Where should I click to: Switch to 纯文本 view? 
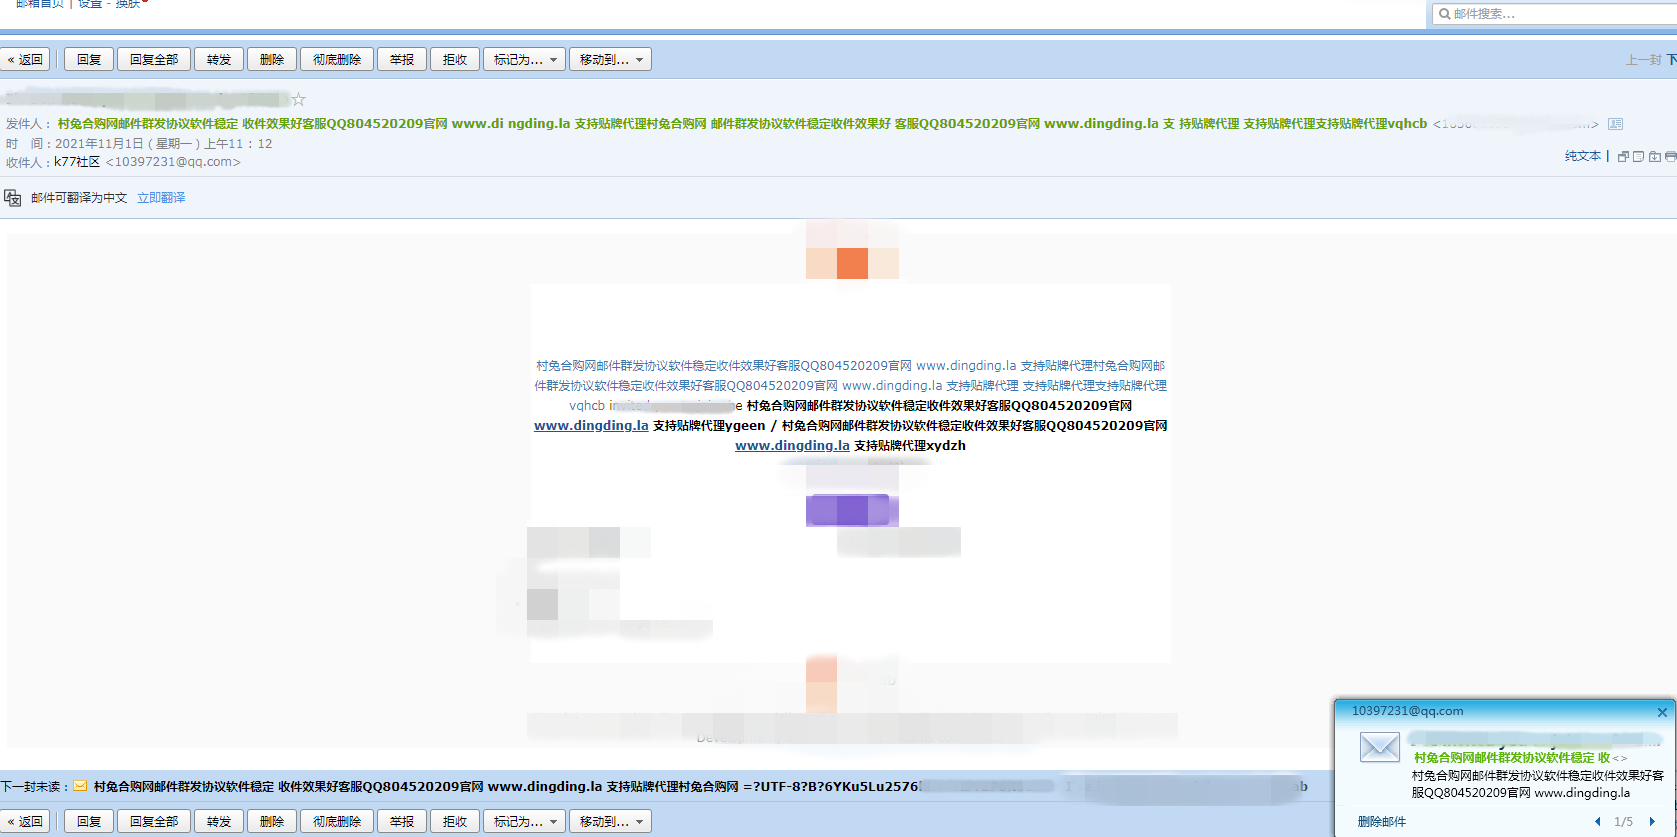pyautogui.click(x=1582, y=156)
